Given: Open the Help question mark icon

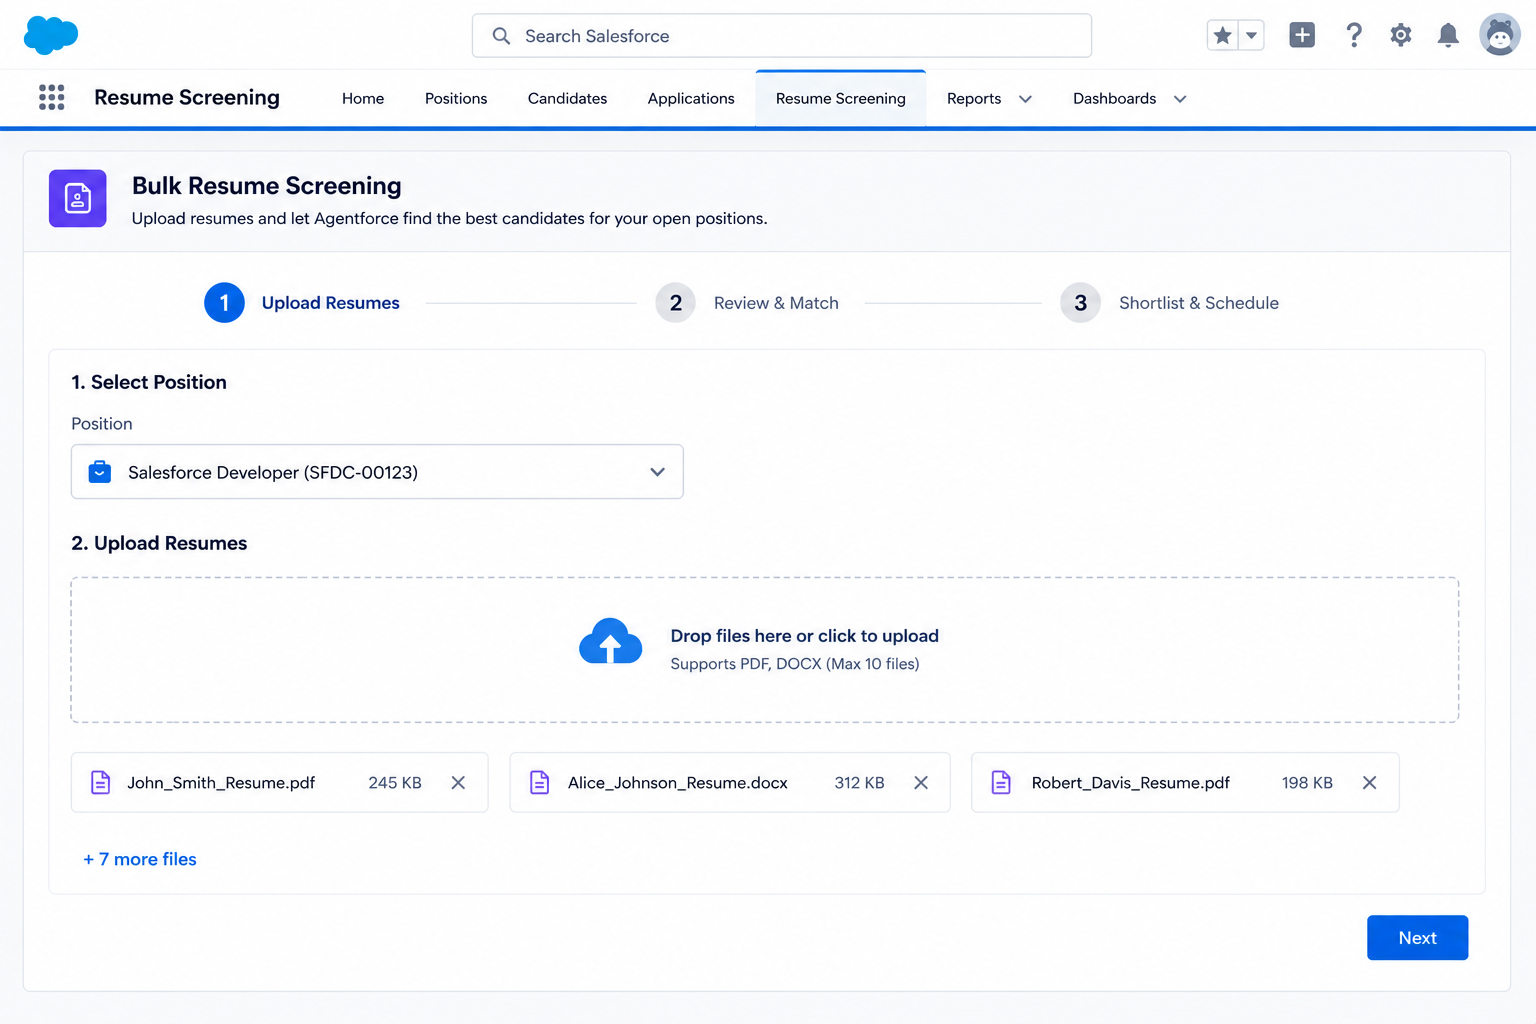Looking at the screenshot, I should tap(1353, 35).
